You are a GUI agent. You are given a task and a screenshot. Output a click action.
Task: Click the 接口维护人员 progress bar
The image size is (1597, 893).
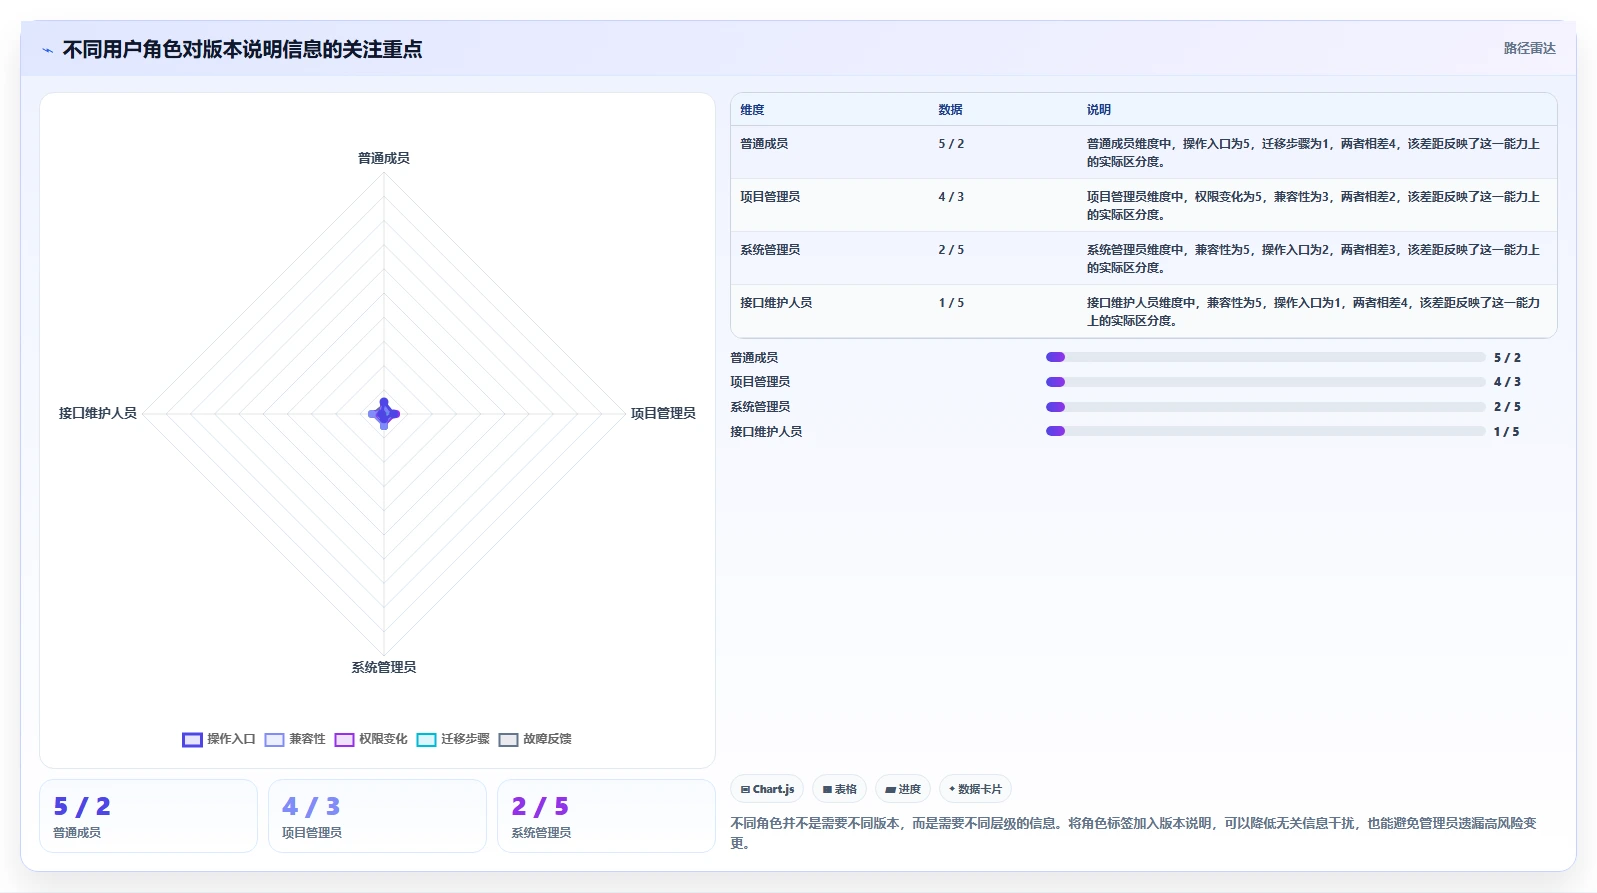point(1265,432)
